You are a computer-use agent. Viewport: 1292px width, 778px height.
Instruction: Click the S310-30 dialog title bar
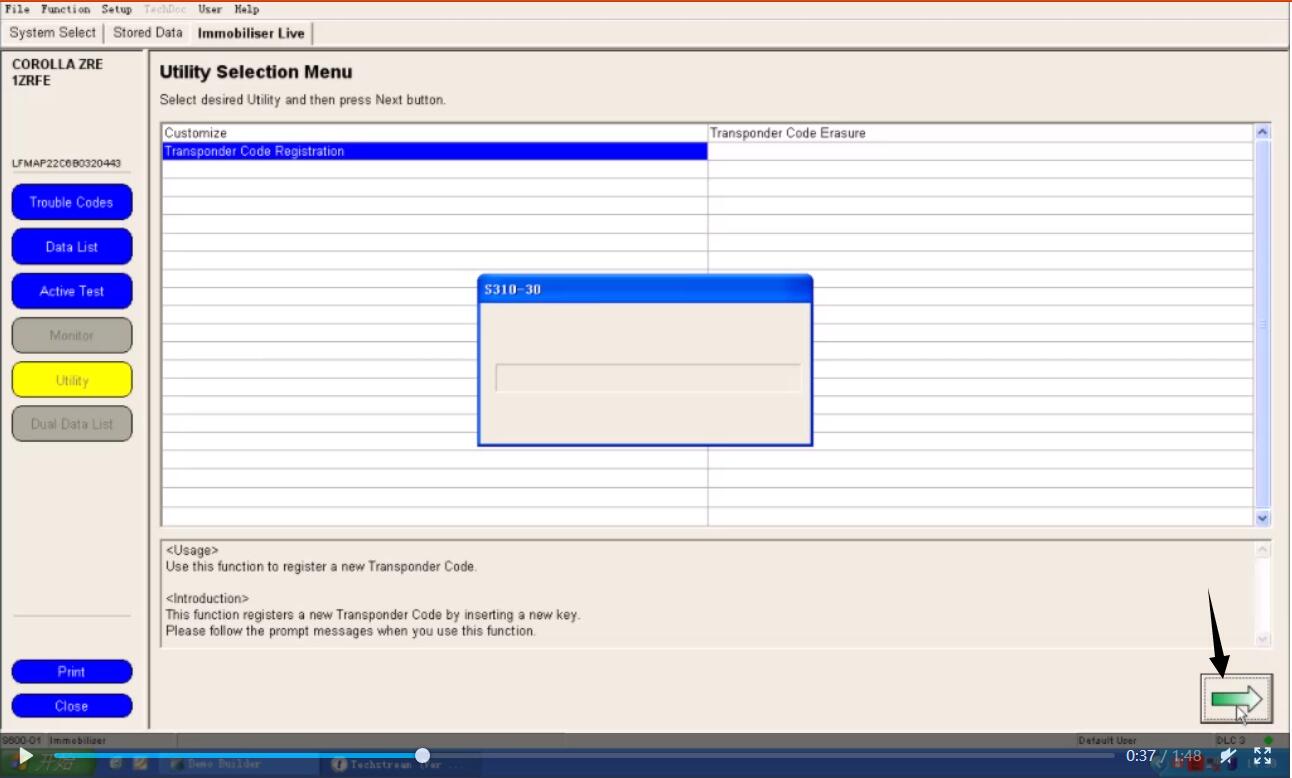(645, 289)
